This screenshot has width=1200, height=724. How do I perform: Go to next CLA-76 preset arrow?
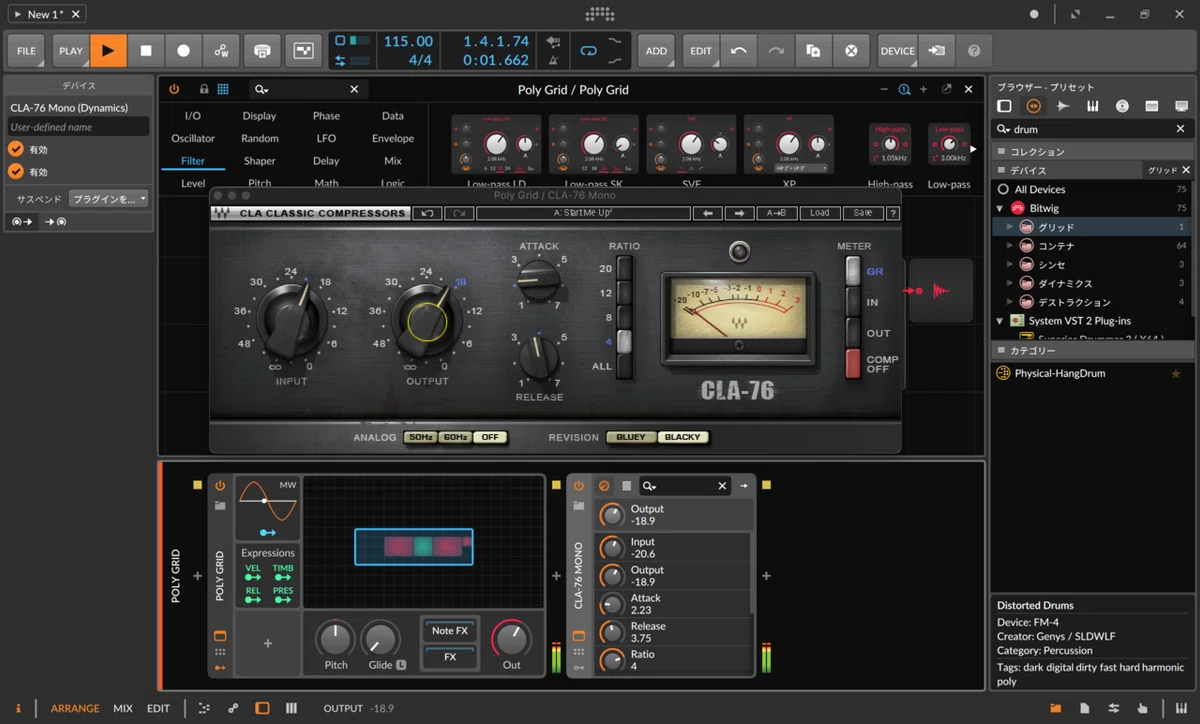tap(739, 213)
